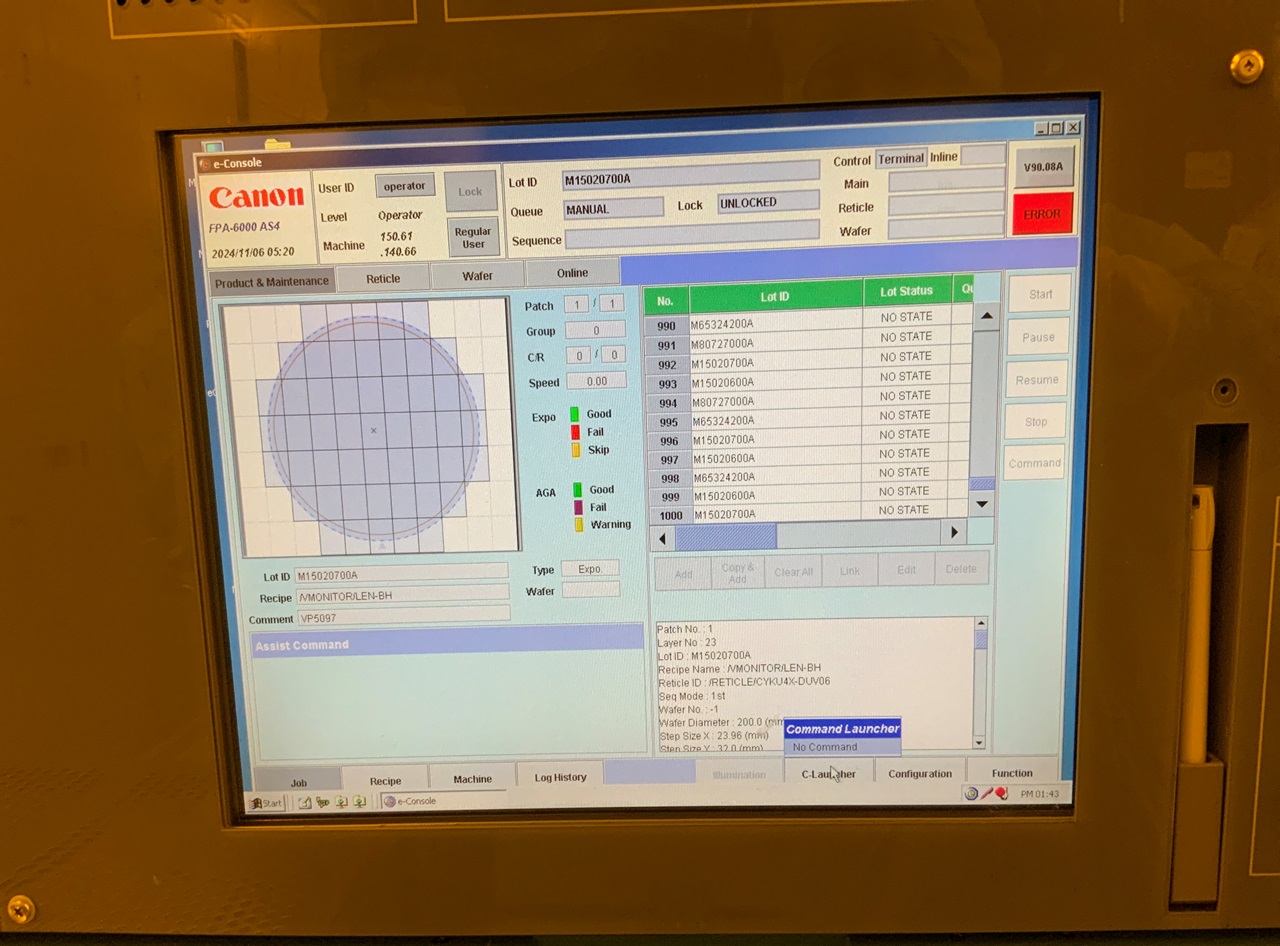Click the red pen system tray icon
The image size is (1280, 946).
(986, 794)
